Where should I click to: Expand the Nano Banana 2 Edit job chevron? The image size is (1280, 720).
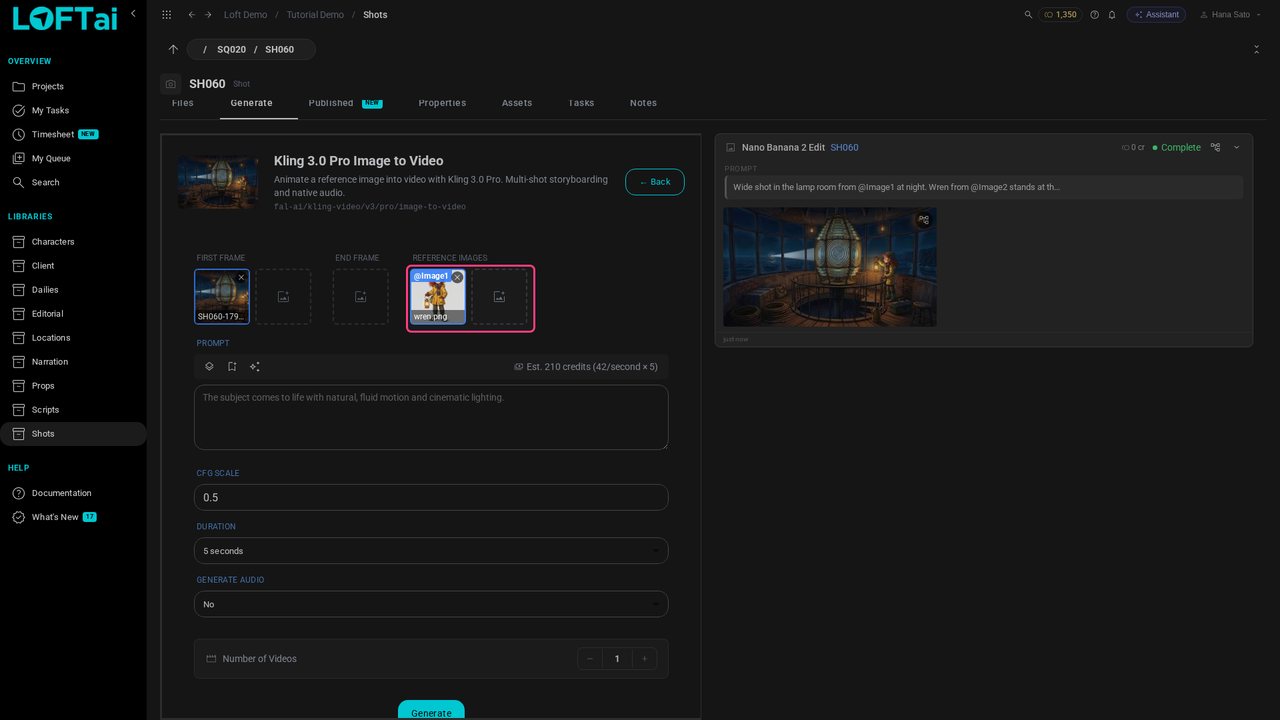coord(1236,147)
